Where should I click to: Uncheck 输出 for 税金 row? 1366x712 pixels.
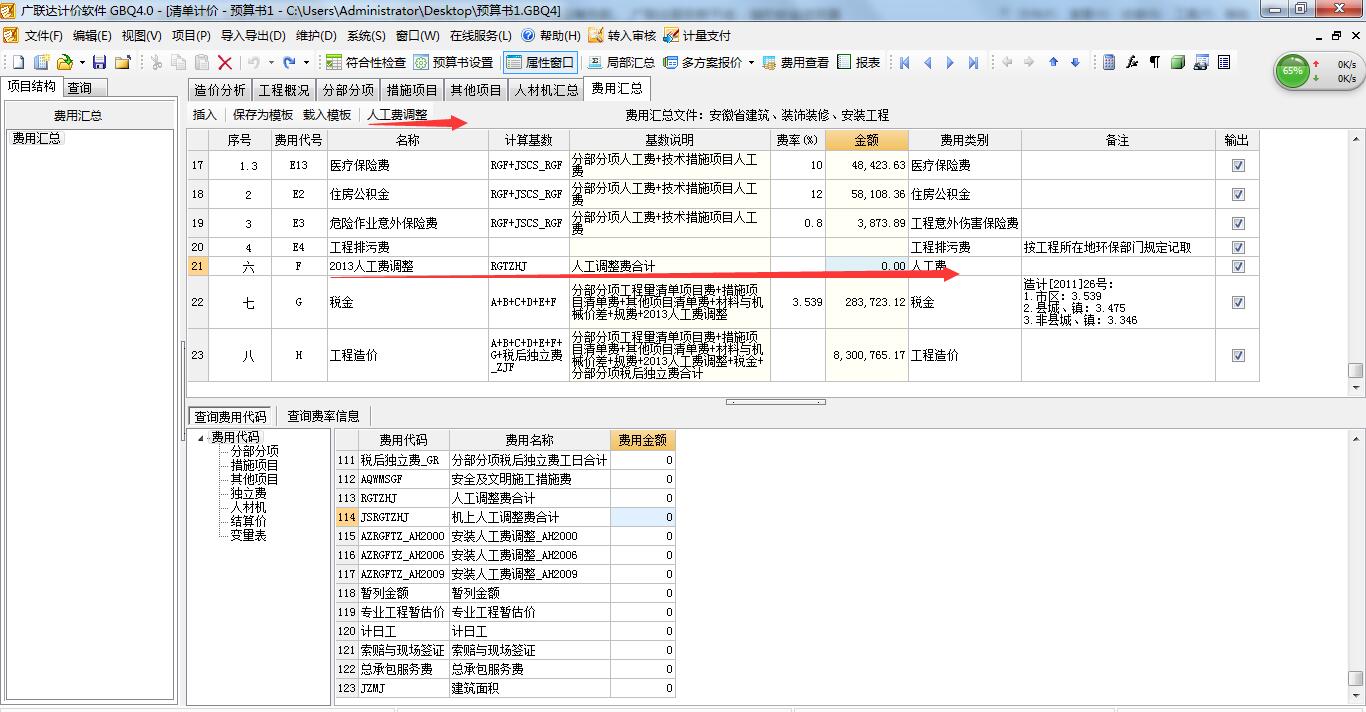click(1238, 303)
